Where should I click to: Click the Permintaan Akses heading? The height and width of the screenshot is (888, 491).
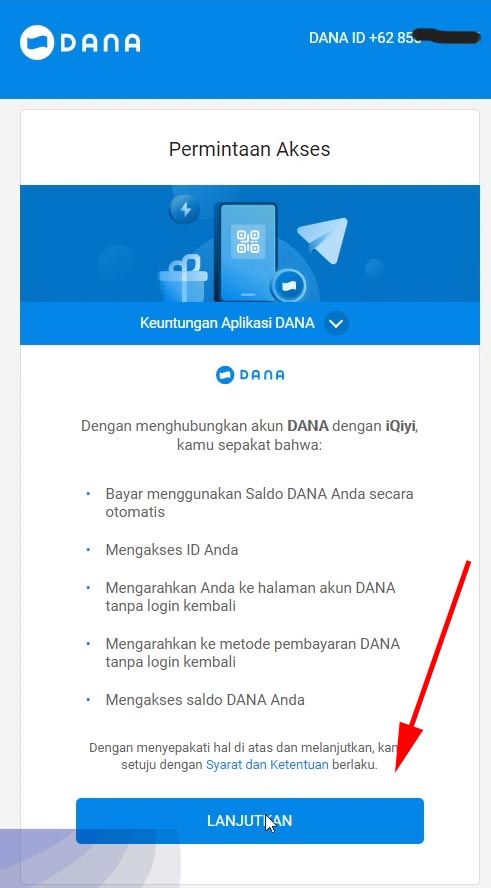coord(250,149)
